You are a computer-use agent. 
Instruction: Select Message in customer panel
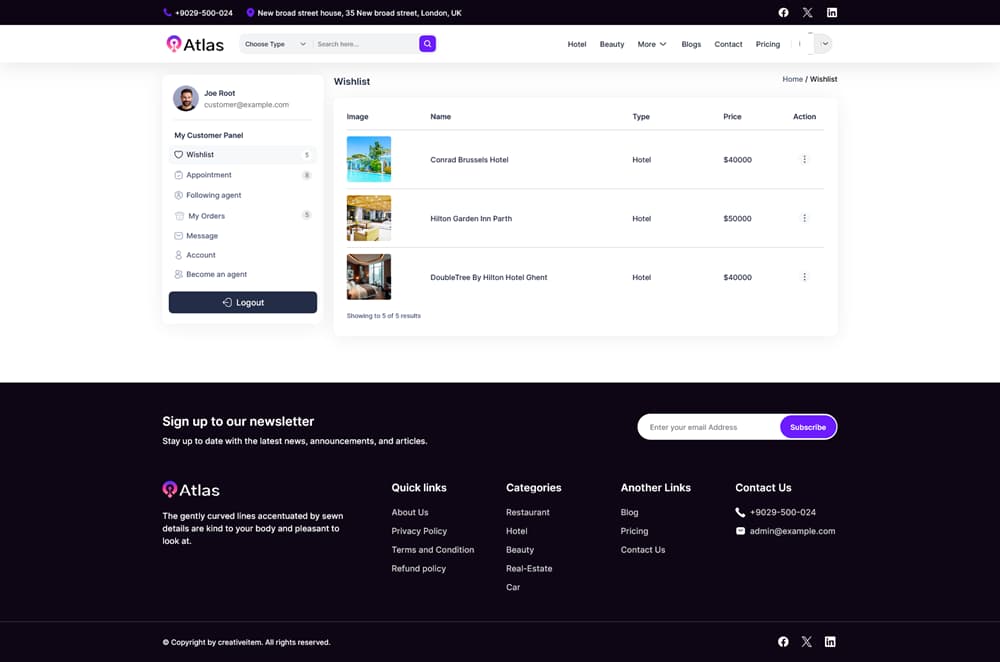242,235
